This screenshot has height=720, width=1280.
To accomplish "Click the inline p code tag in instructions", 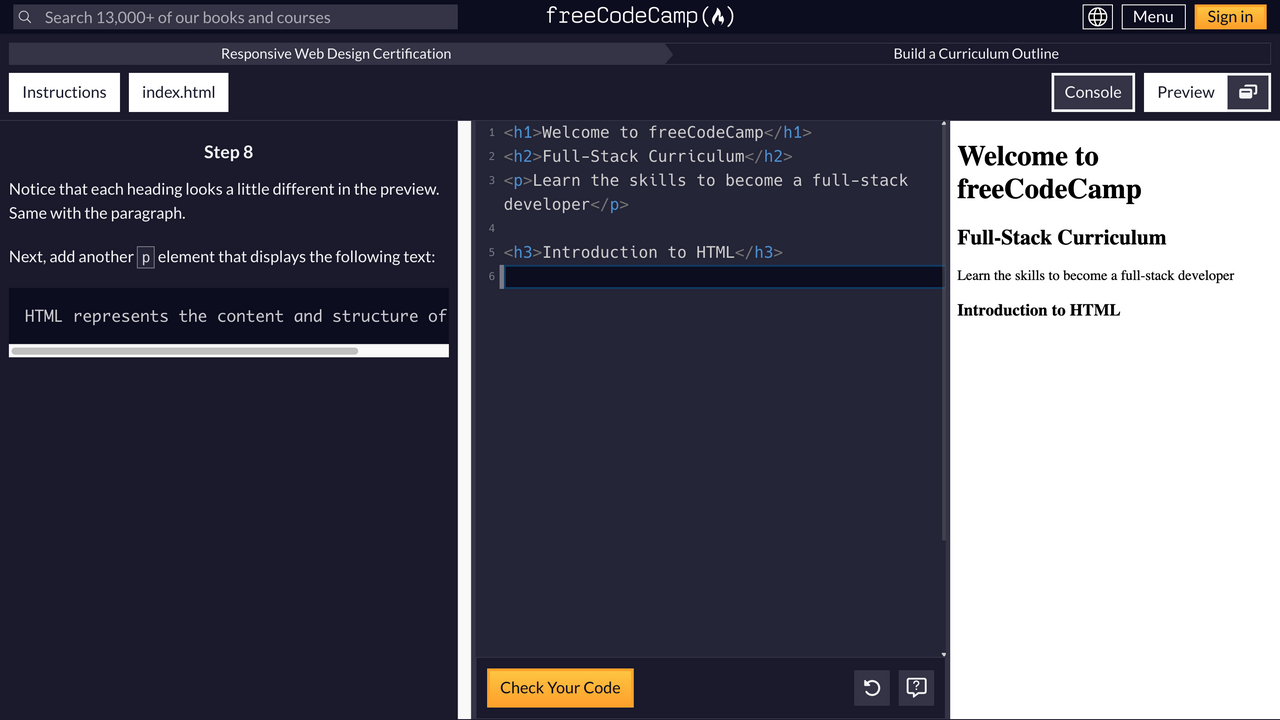I will [145, 257].
